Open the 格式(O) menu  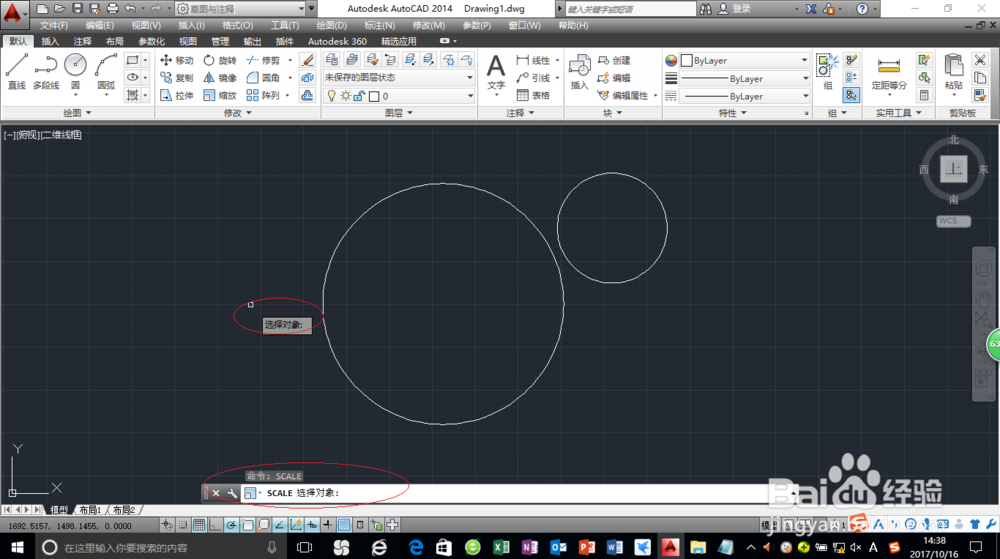(237, 25)
